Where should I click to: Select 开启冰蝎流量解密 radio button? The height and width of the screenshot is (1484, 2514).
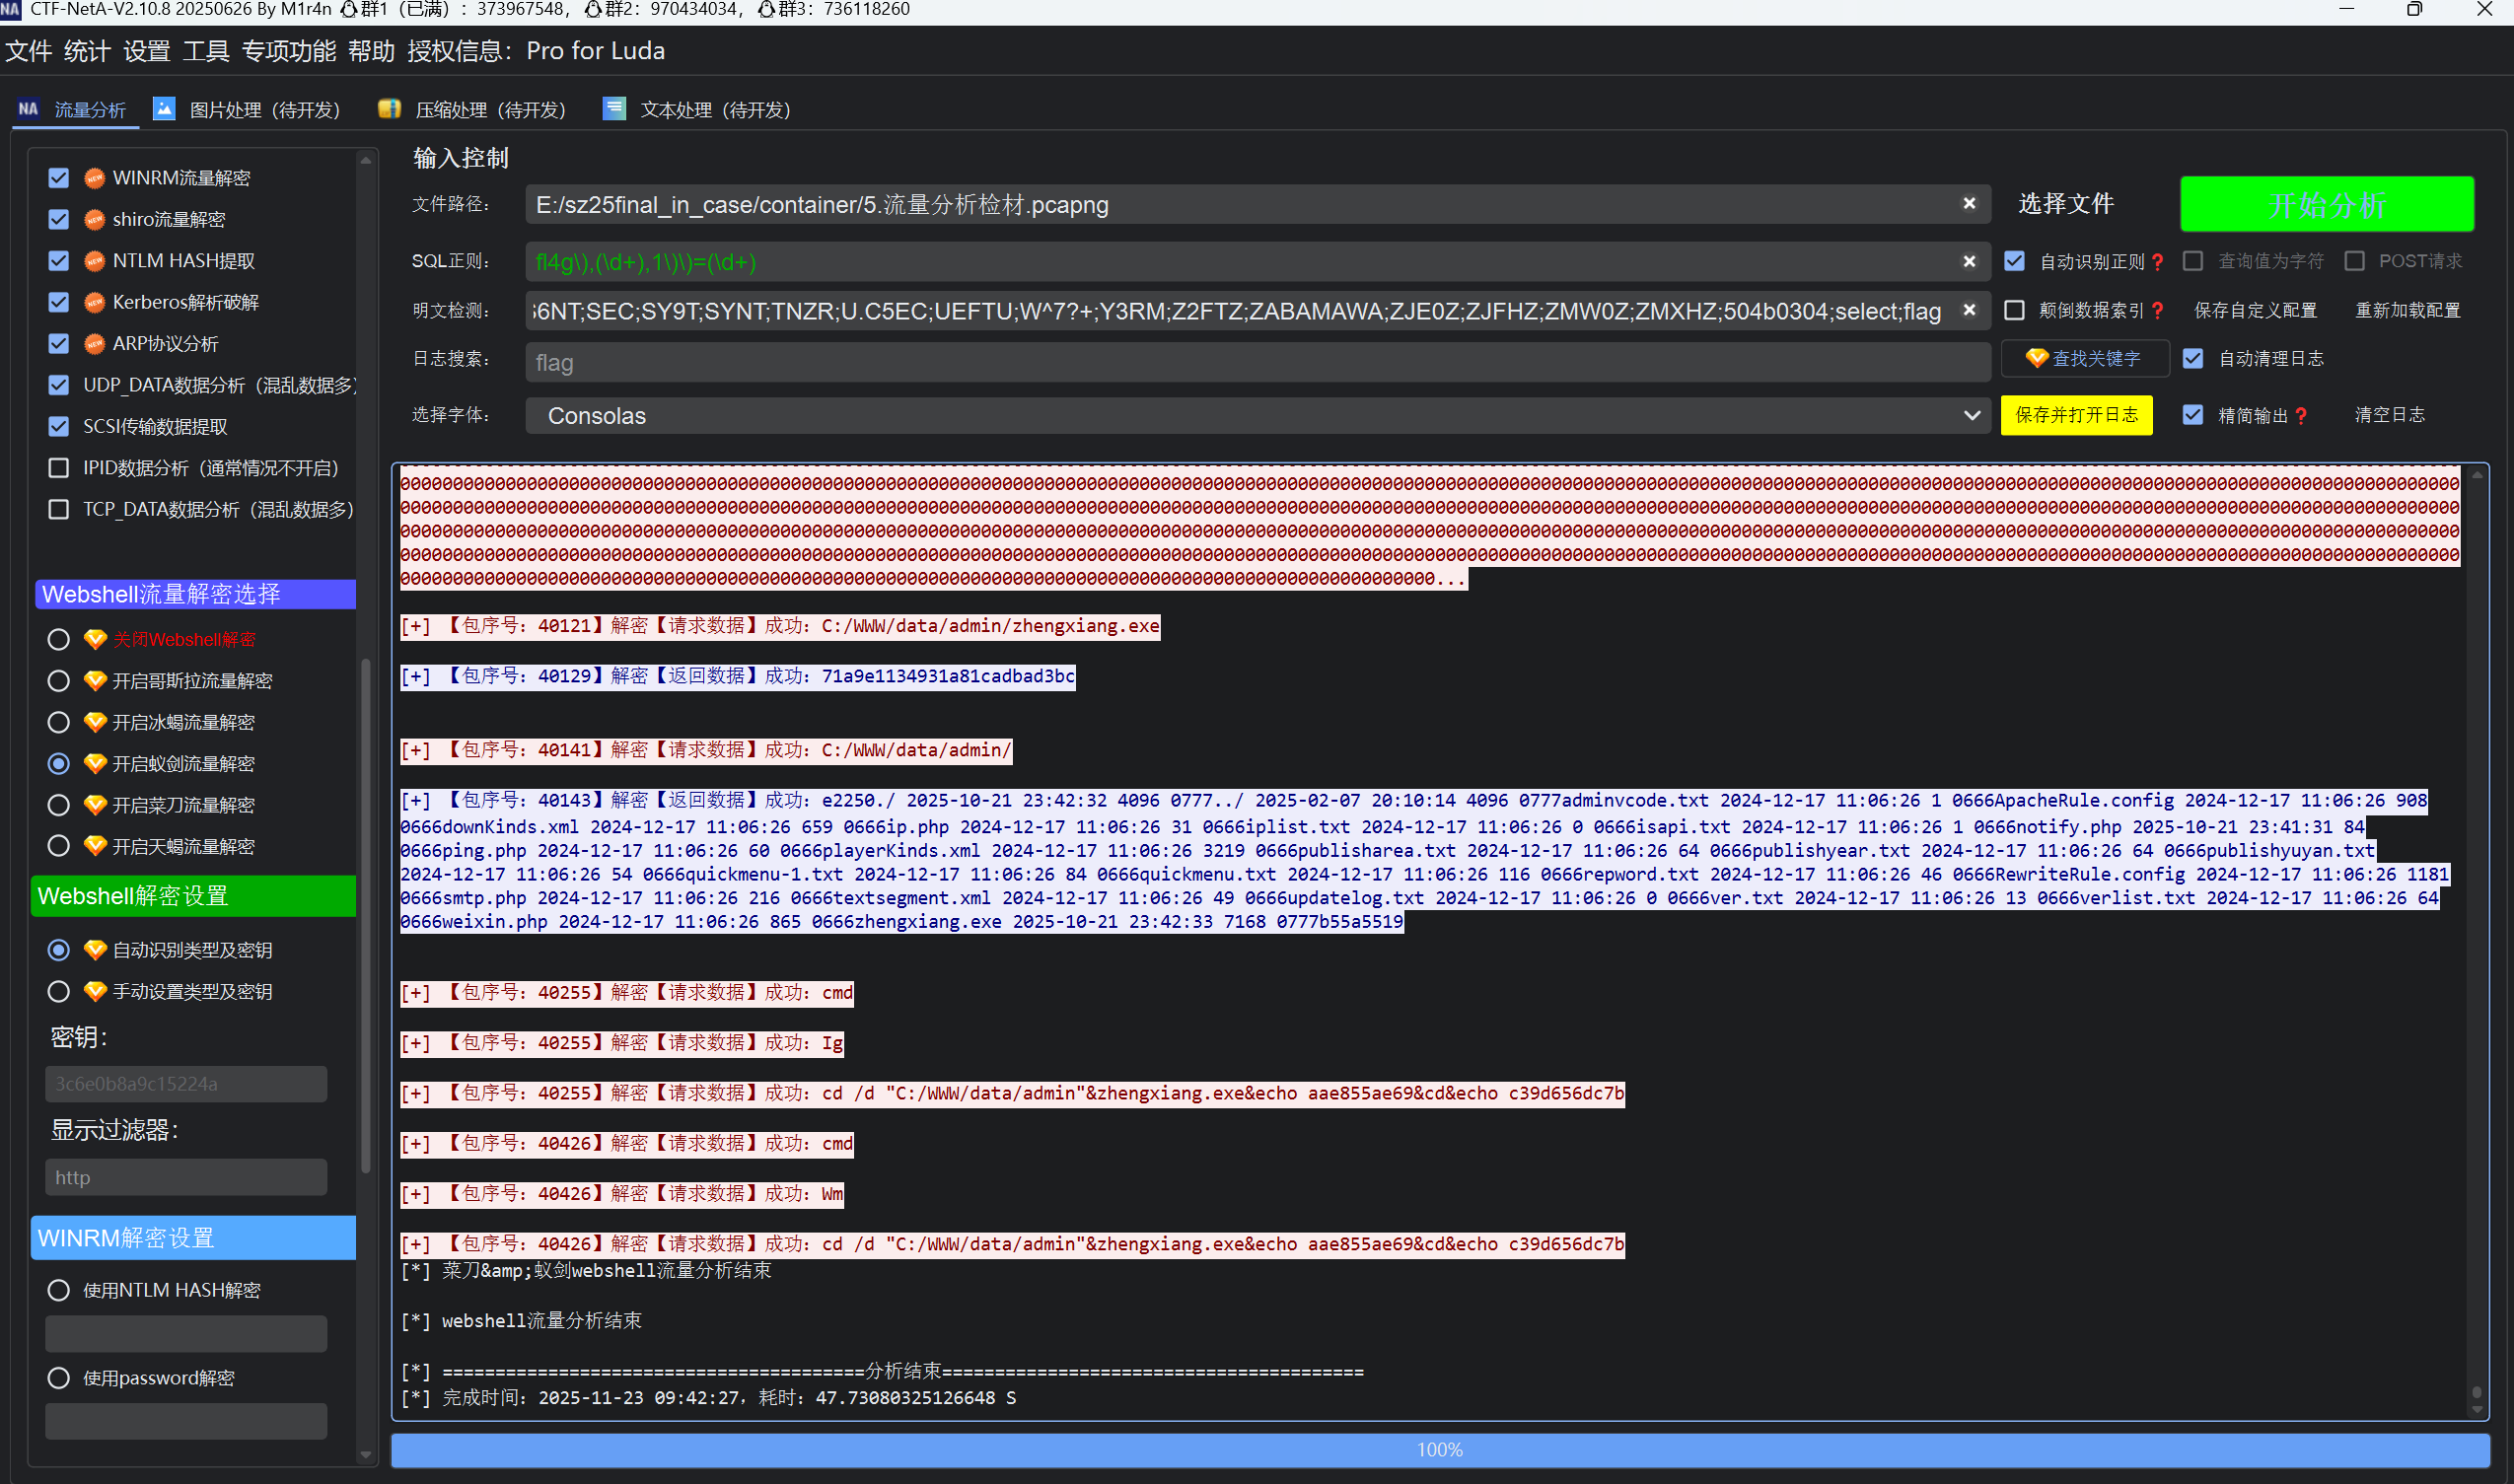(x=59, y=722)
